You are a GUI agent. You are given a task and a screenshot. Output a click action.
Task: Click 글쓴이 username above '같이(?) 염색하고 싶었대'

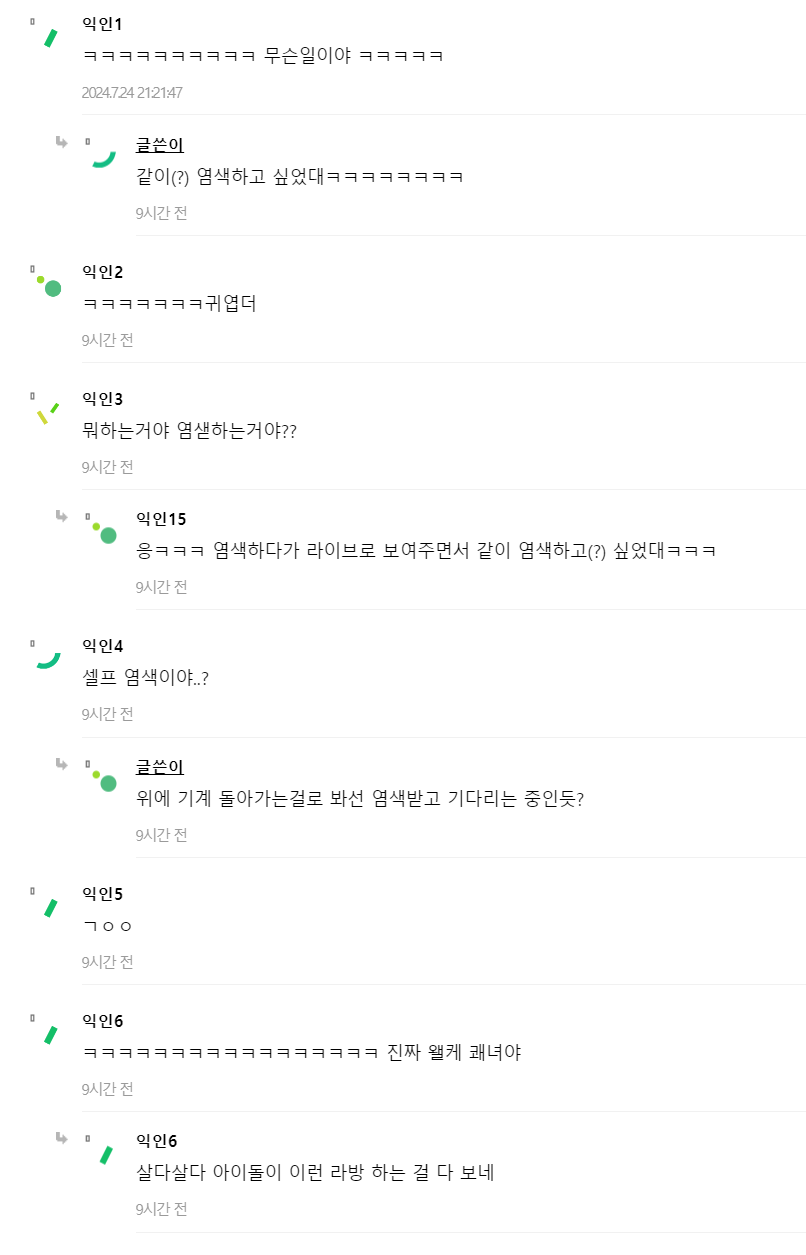[159, 146]
